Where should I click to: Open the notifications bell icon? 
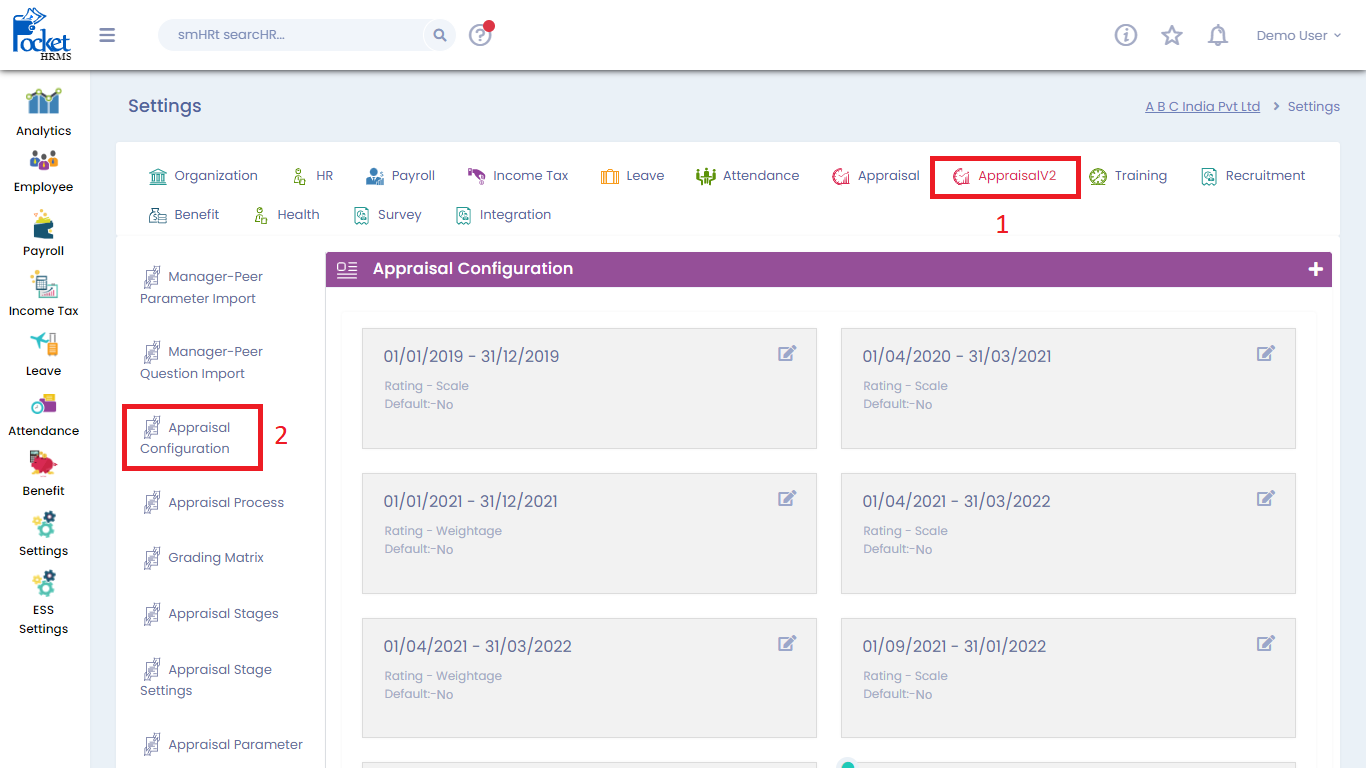click(1218, 35)
